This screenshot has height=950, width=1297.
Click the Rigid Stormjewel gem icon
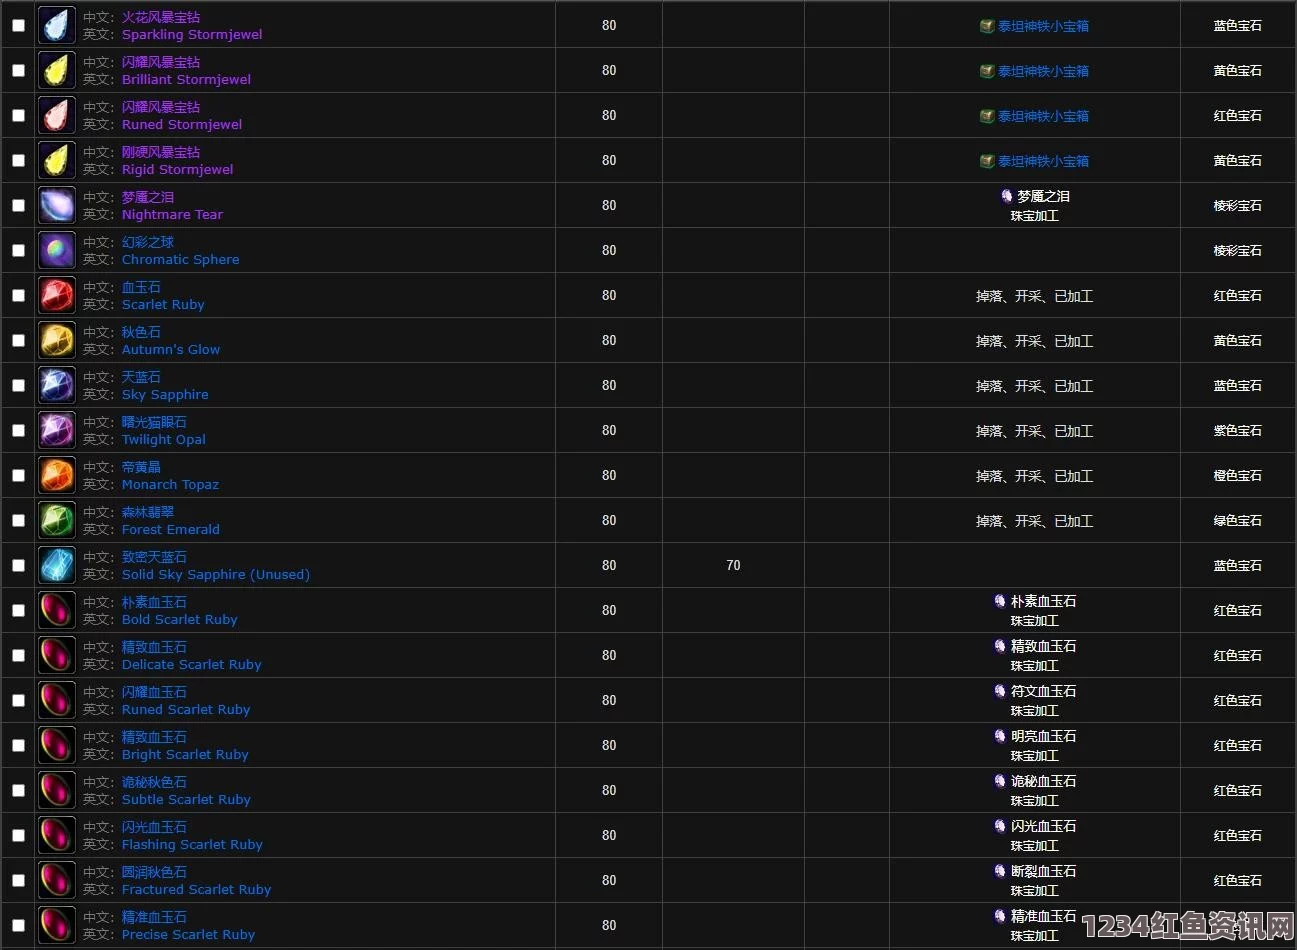pyautogui.click(x=57, y=160)
